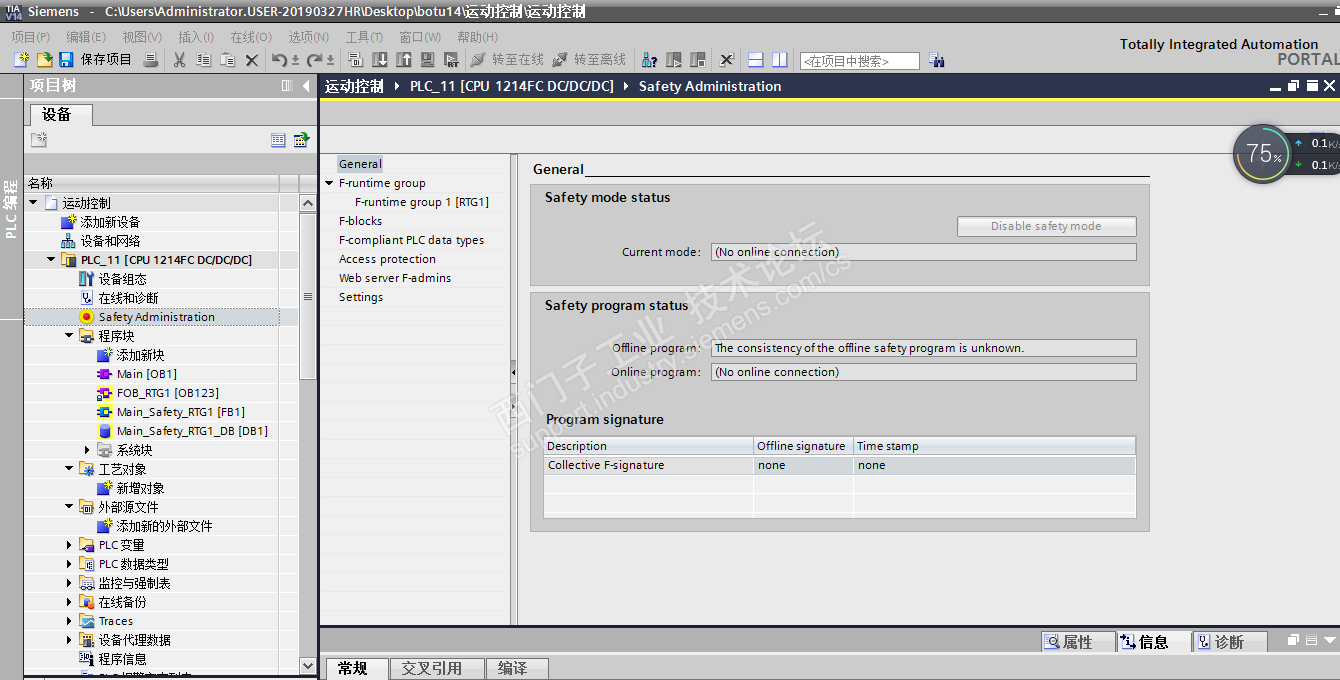Toggle vertical editor split view
The image size is (1340, 680).
(779, 60)
